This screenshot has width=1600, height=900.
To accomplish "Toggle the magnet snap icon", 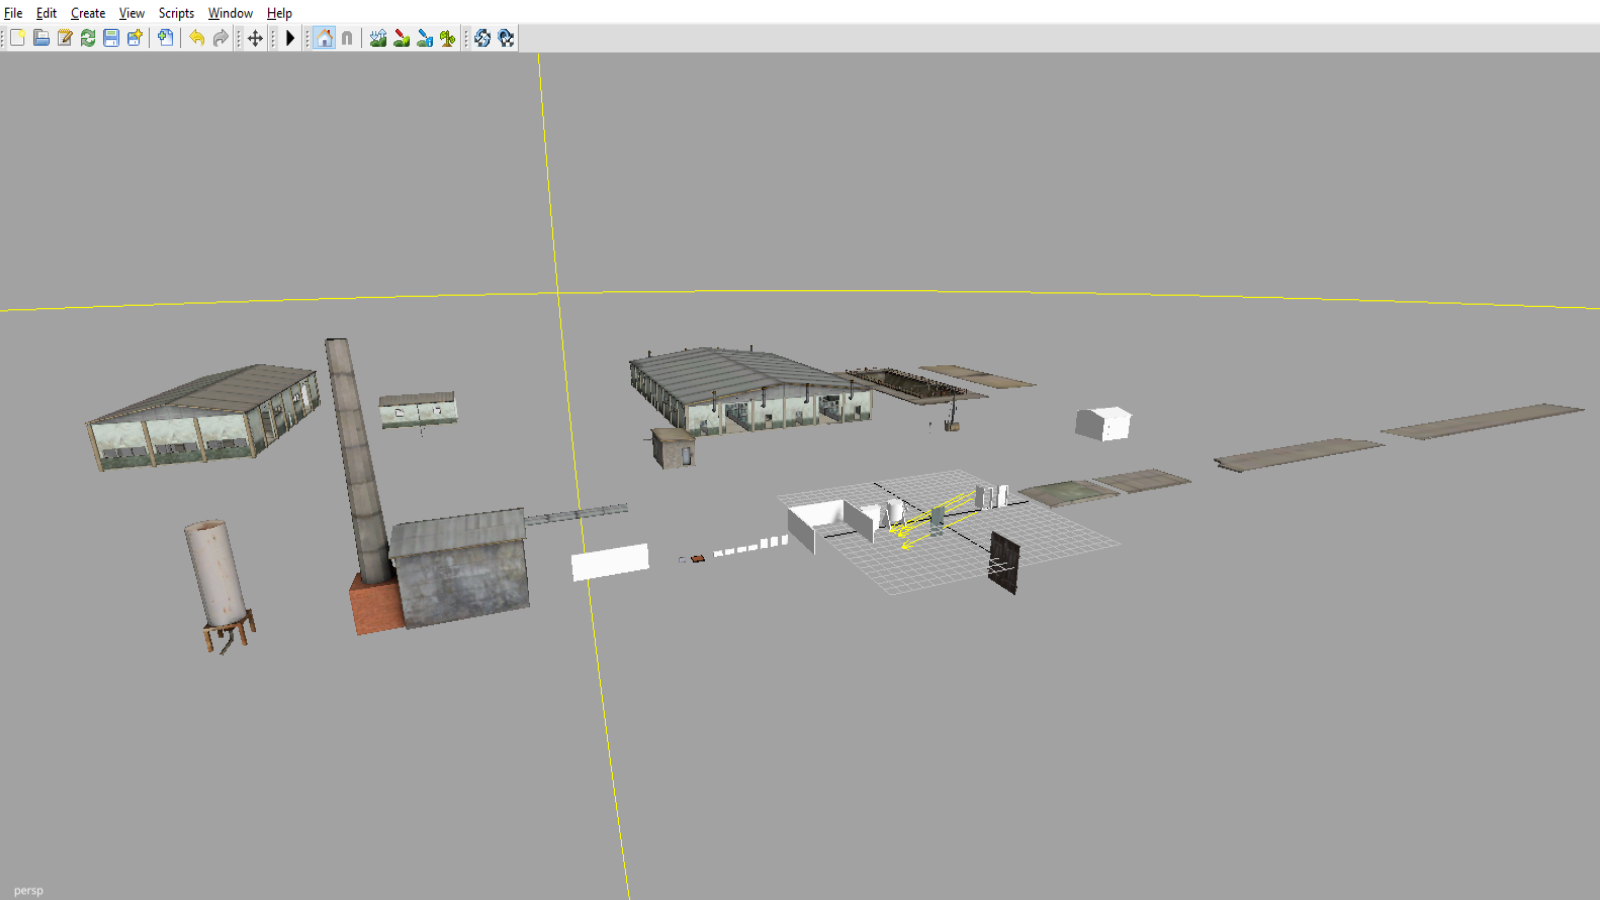I will pyautogui.click(x=347, y=38).
